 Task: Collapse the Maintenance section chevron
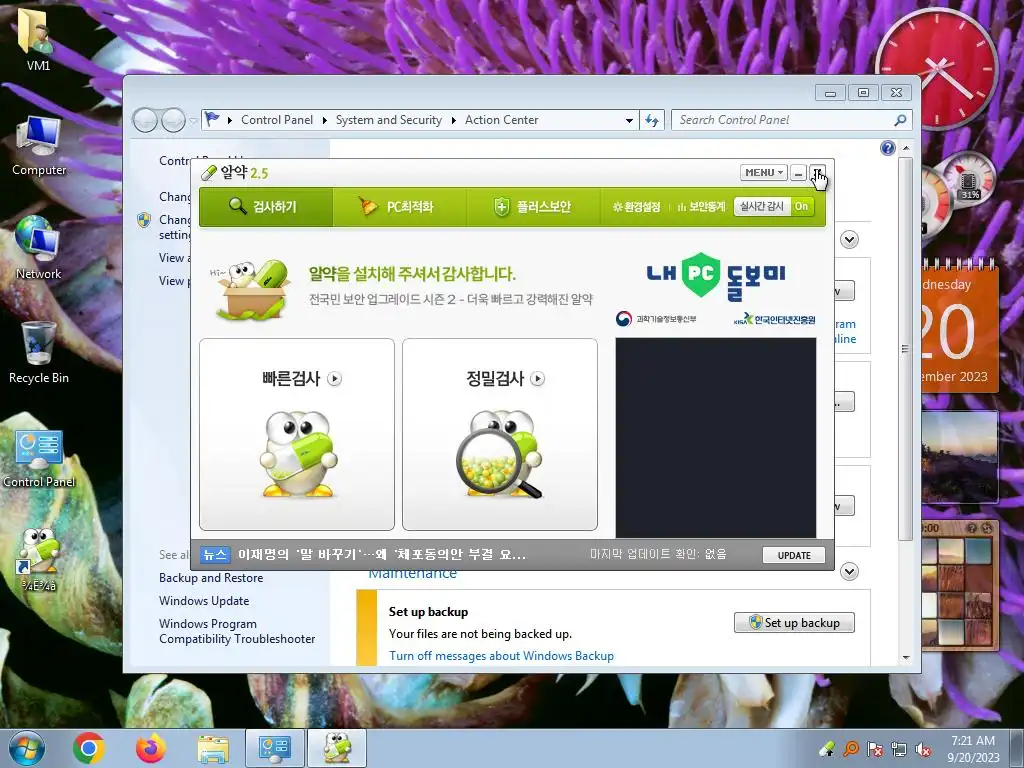(x=849, y=572)
